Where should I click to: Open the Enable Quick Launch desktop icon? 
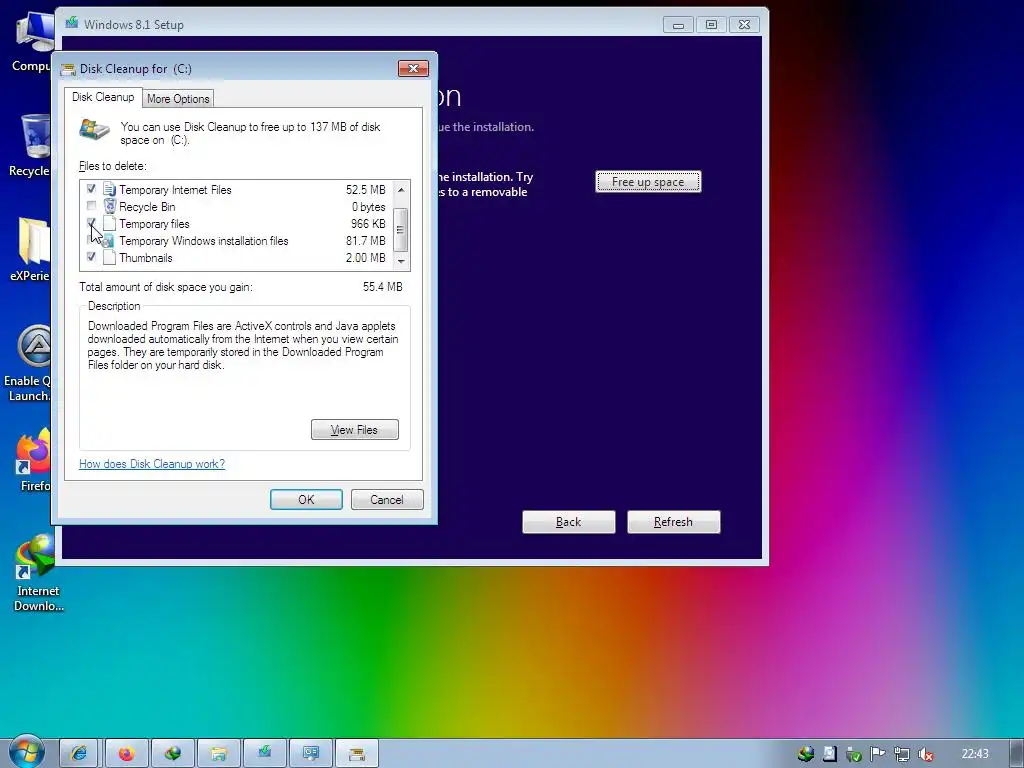click(30, 363)
